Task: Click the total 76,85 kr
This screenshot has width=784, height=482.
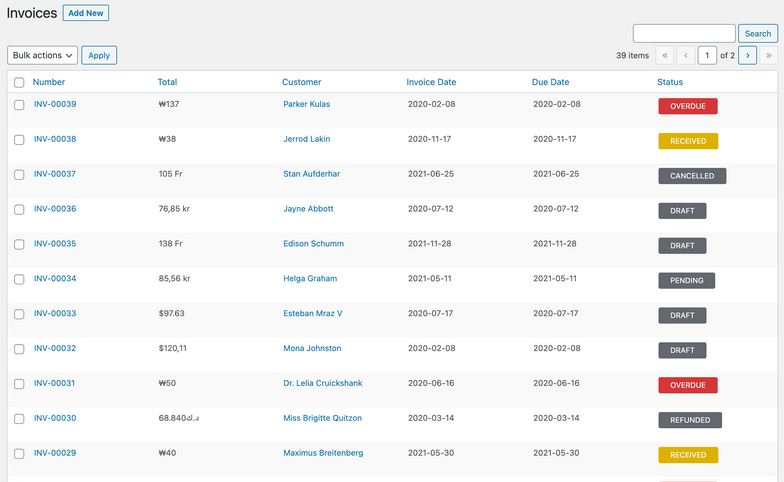Action: [x=174, y=208]
